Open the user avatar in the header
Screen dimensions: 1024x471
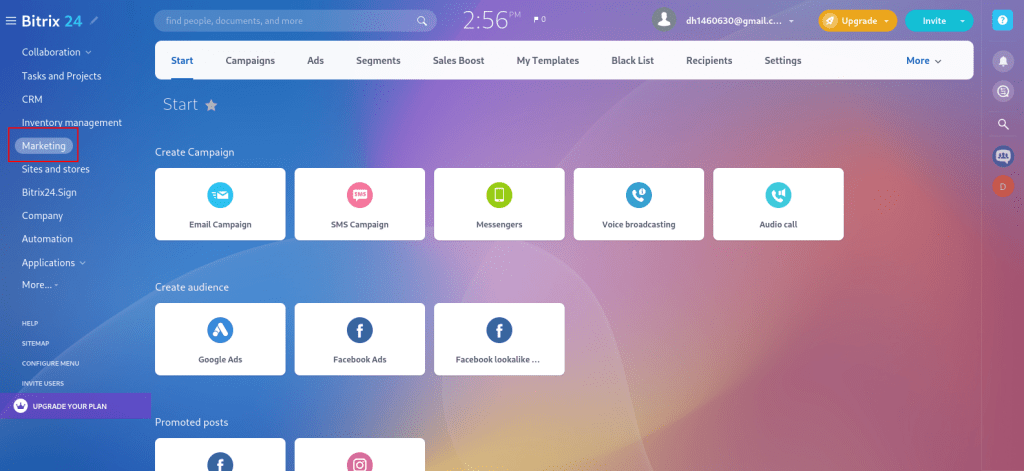(x=664, y=20)
